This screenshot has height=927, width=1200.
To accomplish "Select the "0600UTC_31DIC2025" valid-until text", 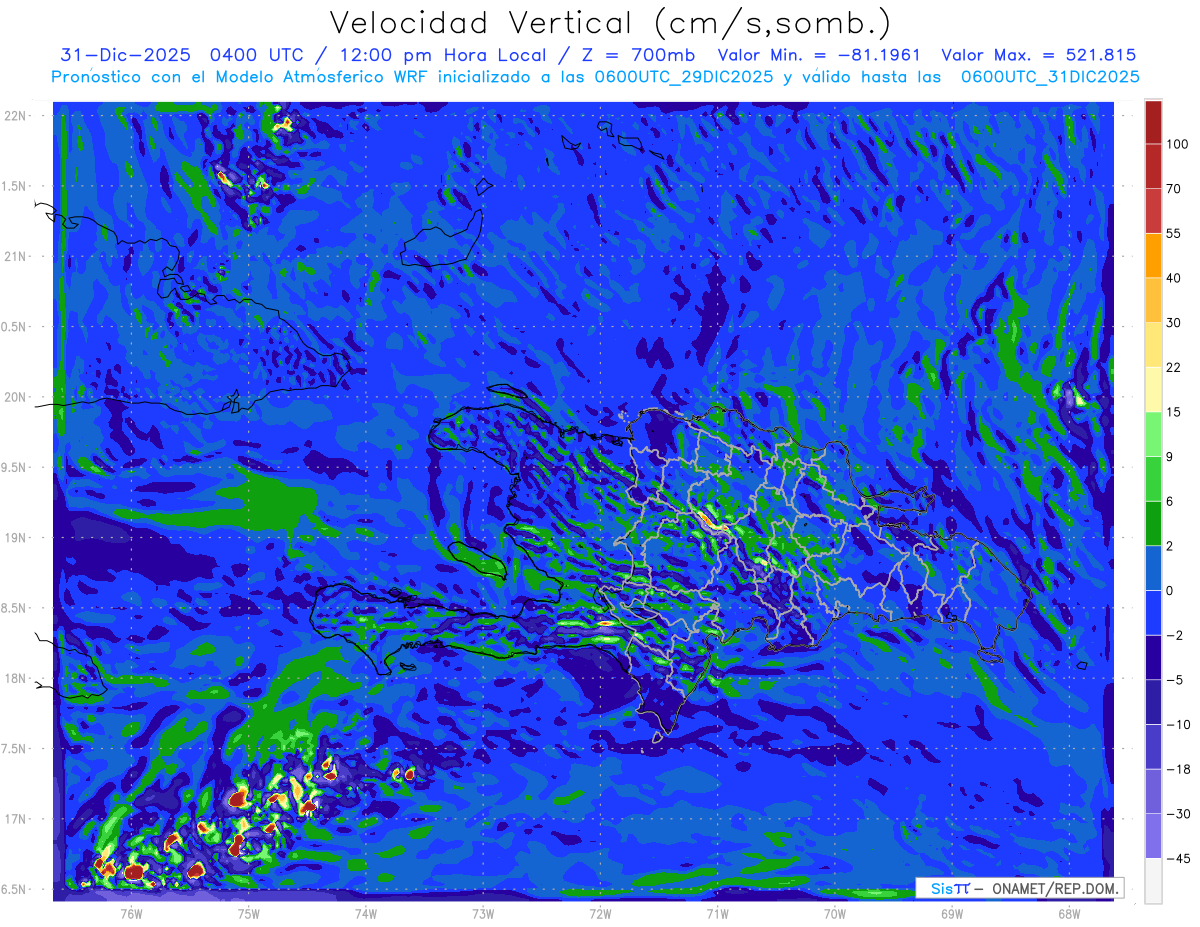I will (x=1049, y=77).
